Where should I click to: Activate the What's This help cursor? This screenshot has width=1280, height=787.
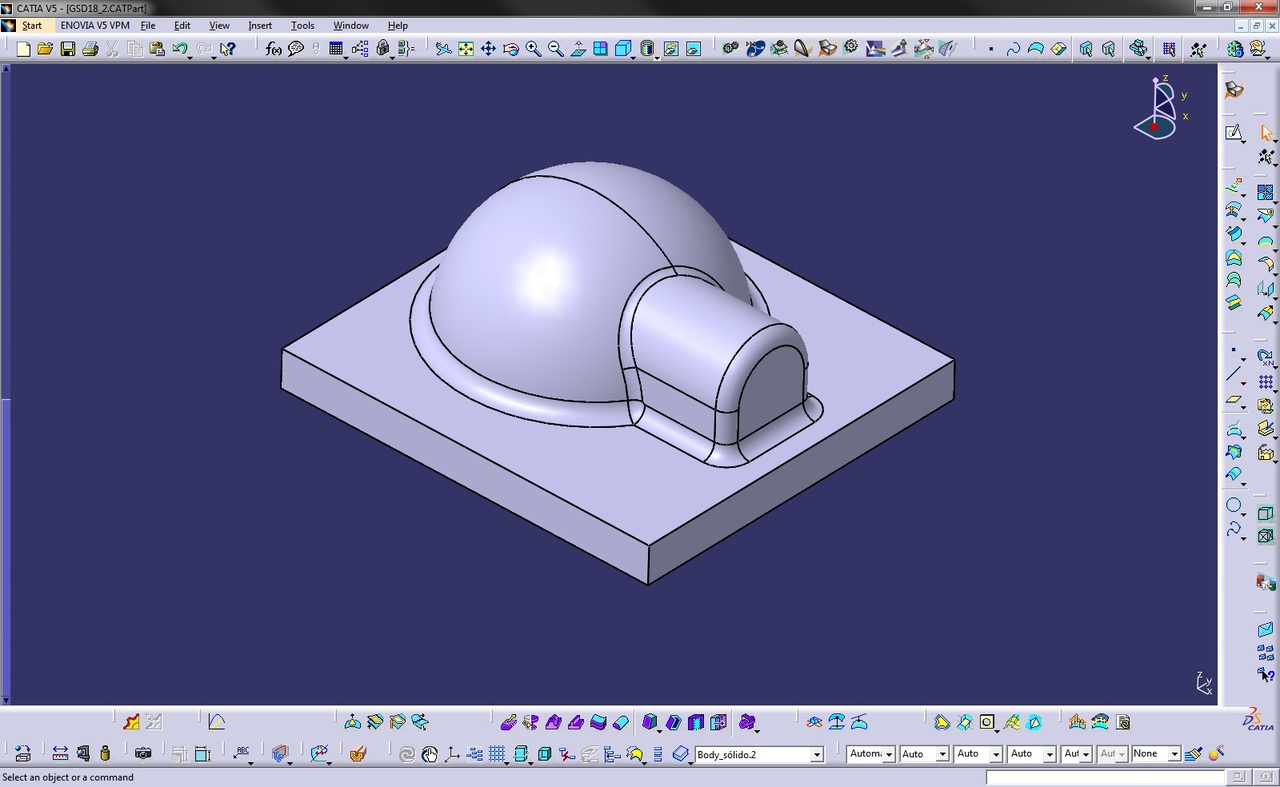point(228,48)
